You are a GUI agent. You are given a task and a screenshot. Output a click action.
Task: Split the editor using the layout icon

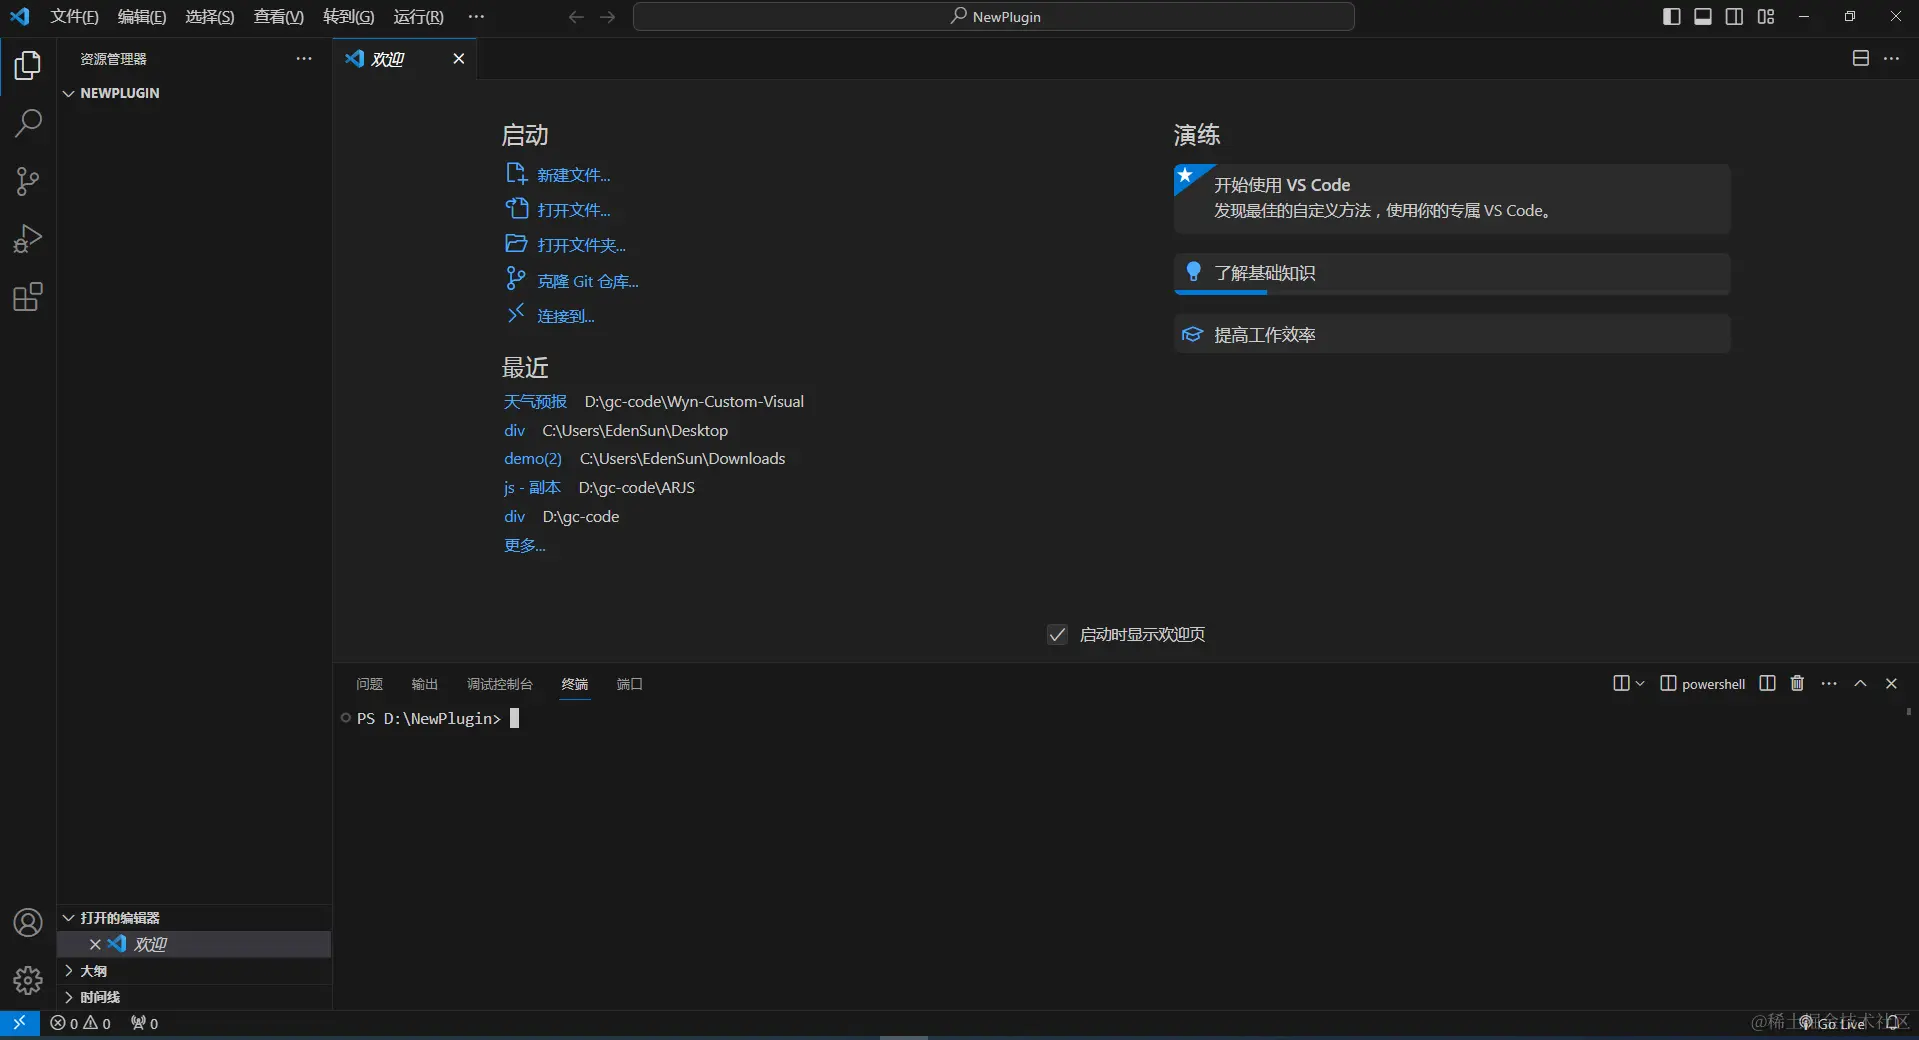(1861, 58)
